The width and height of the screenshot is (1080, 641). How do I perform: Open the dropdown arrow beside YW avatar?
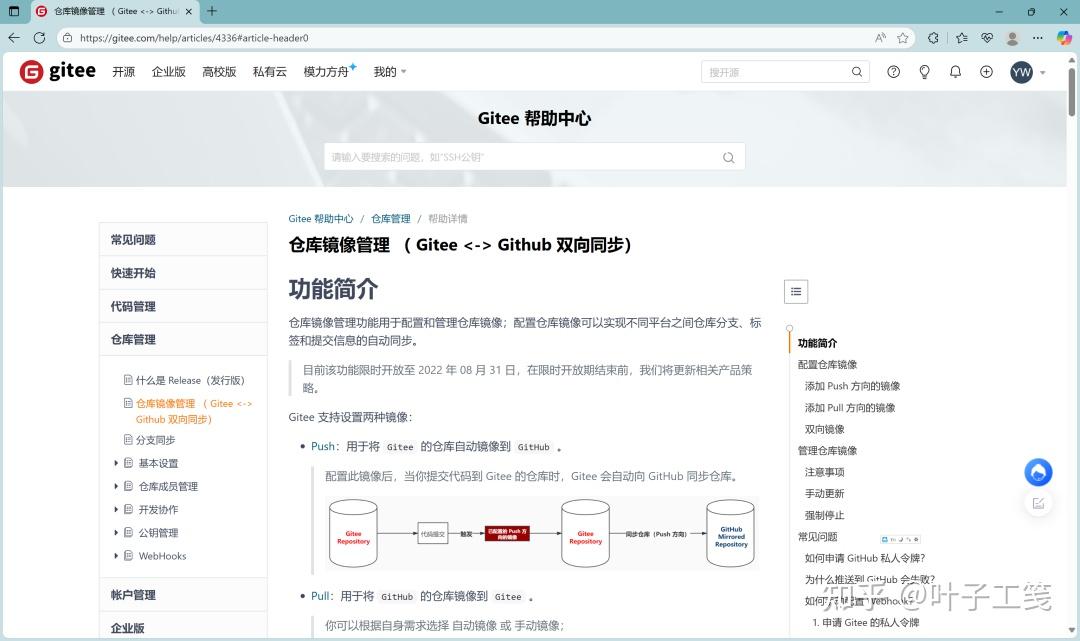point(1043,72)
